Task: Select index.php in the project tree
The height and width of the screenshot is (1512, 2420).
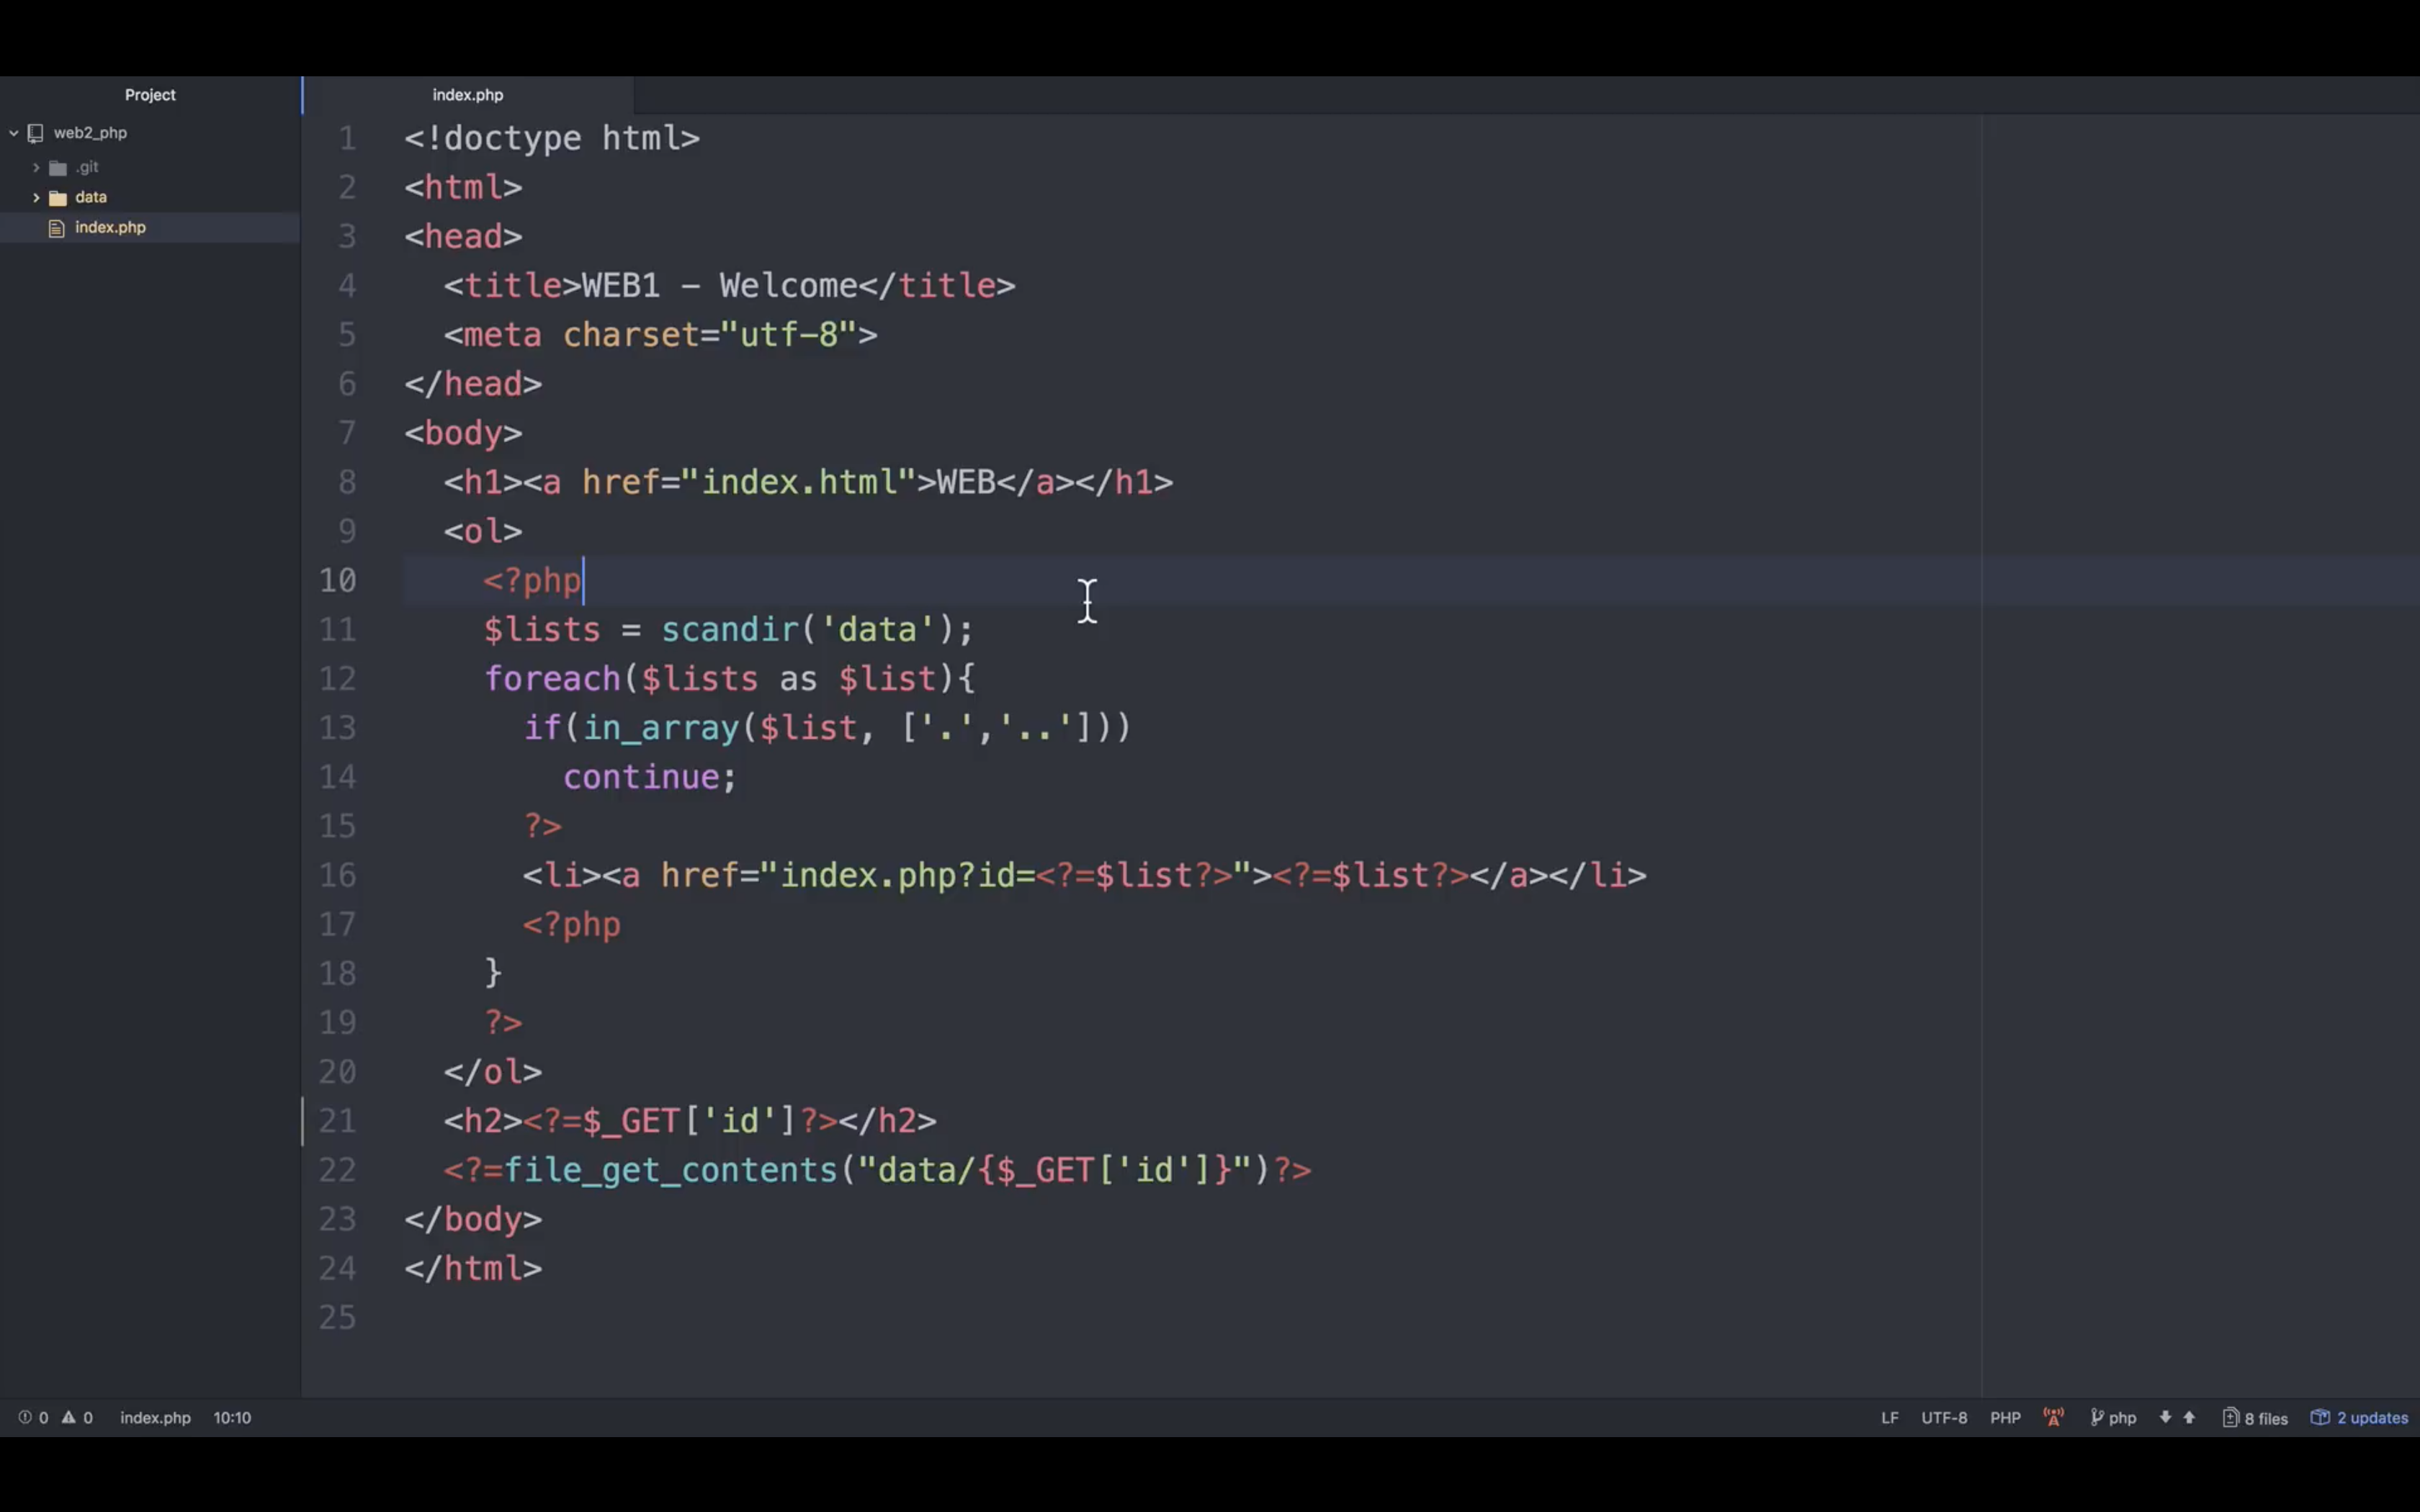Action: (110, 227)
